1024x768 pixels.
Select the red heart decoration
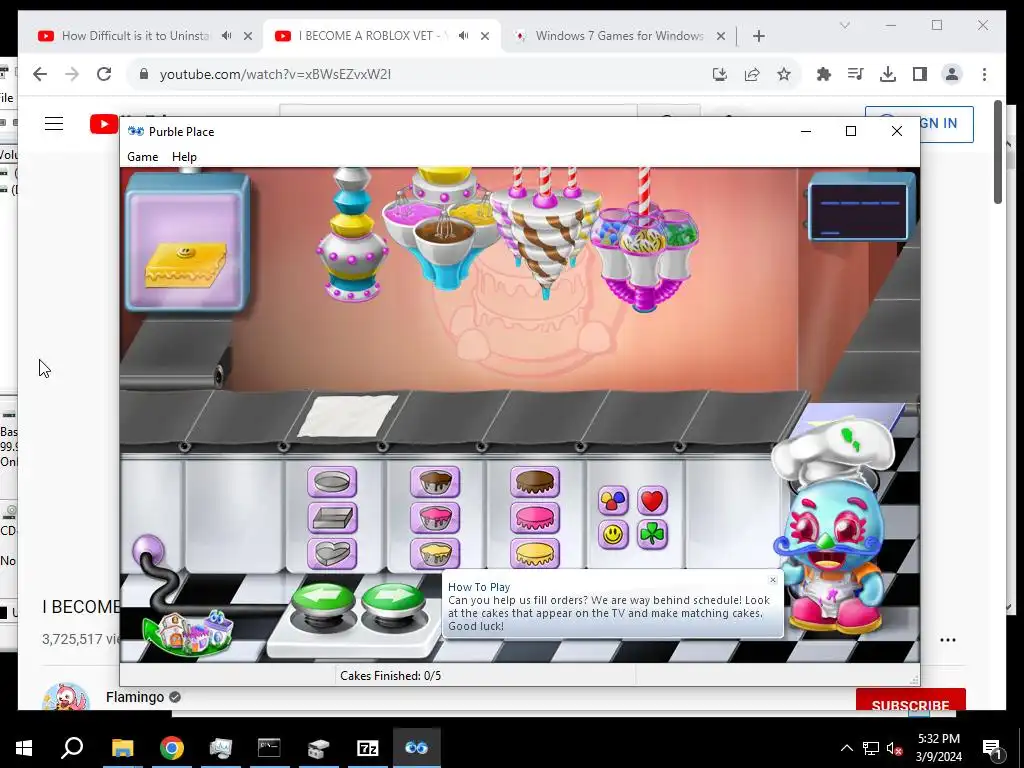pos(652,501)
